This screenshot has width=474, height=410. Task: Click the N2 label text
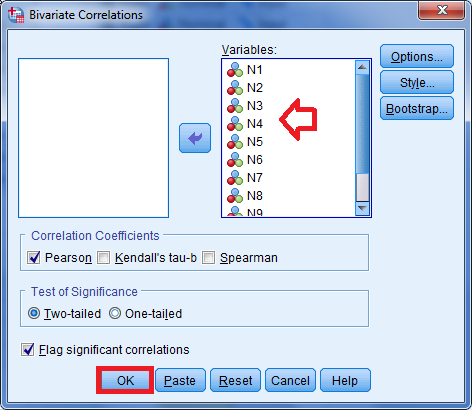tap(255, 88)
